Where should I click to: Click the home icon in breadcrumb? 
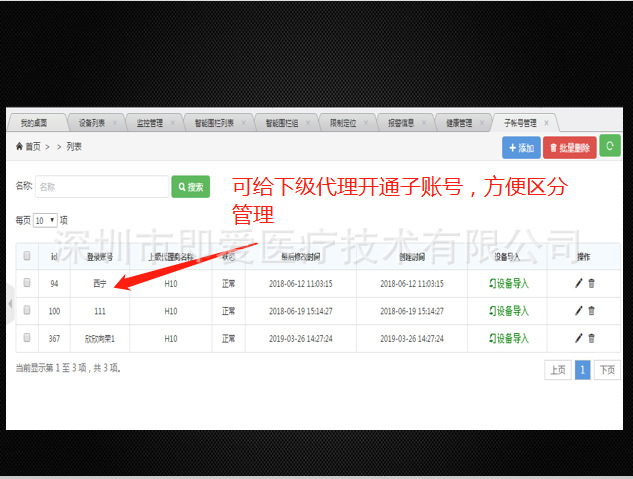(19, 146)
